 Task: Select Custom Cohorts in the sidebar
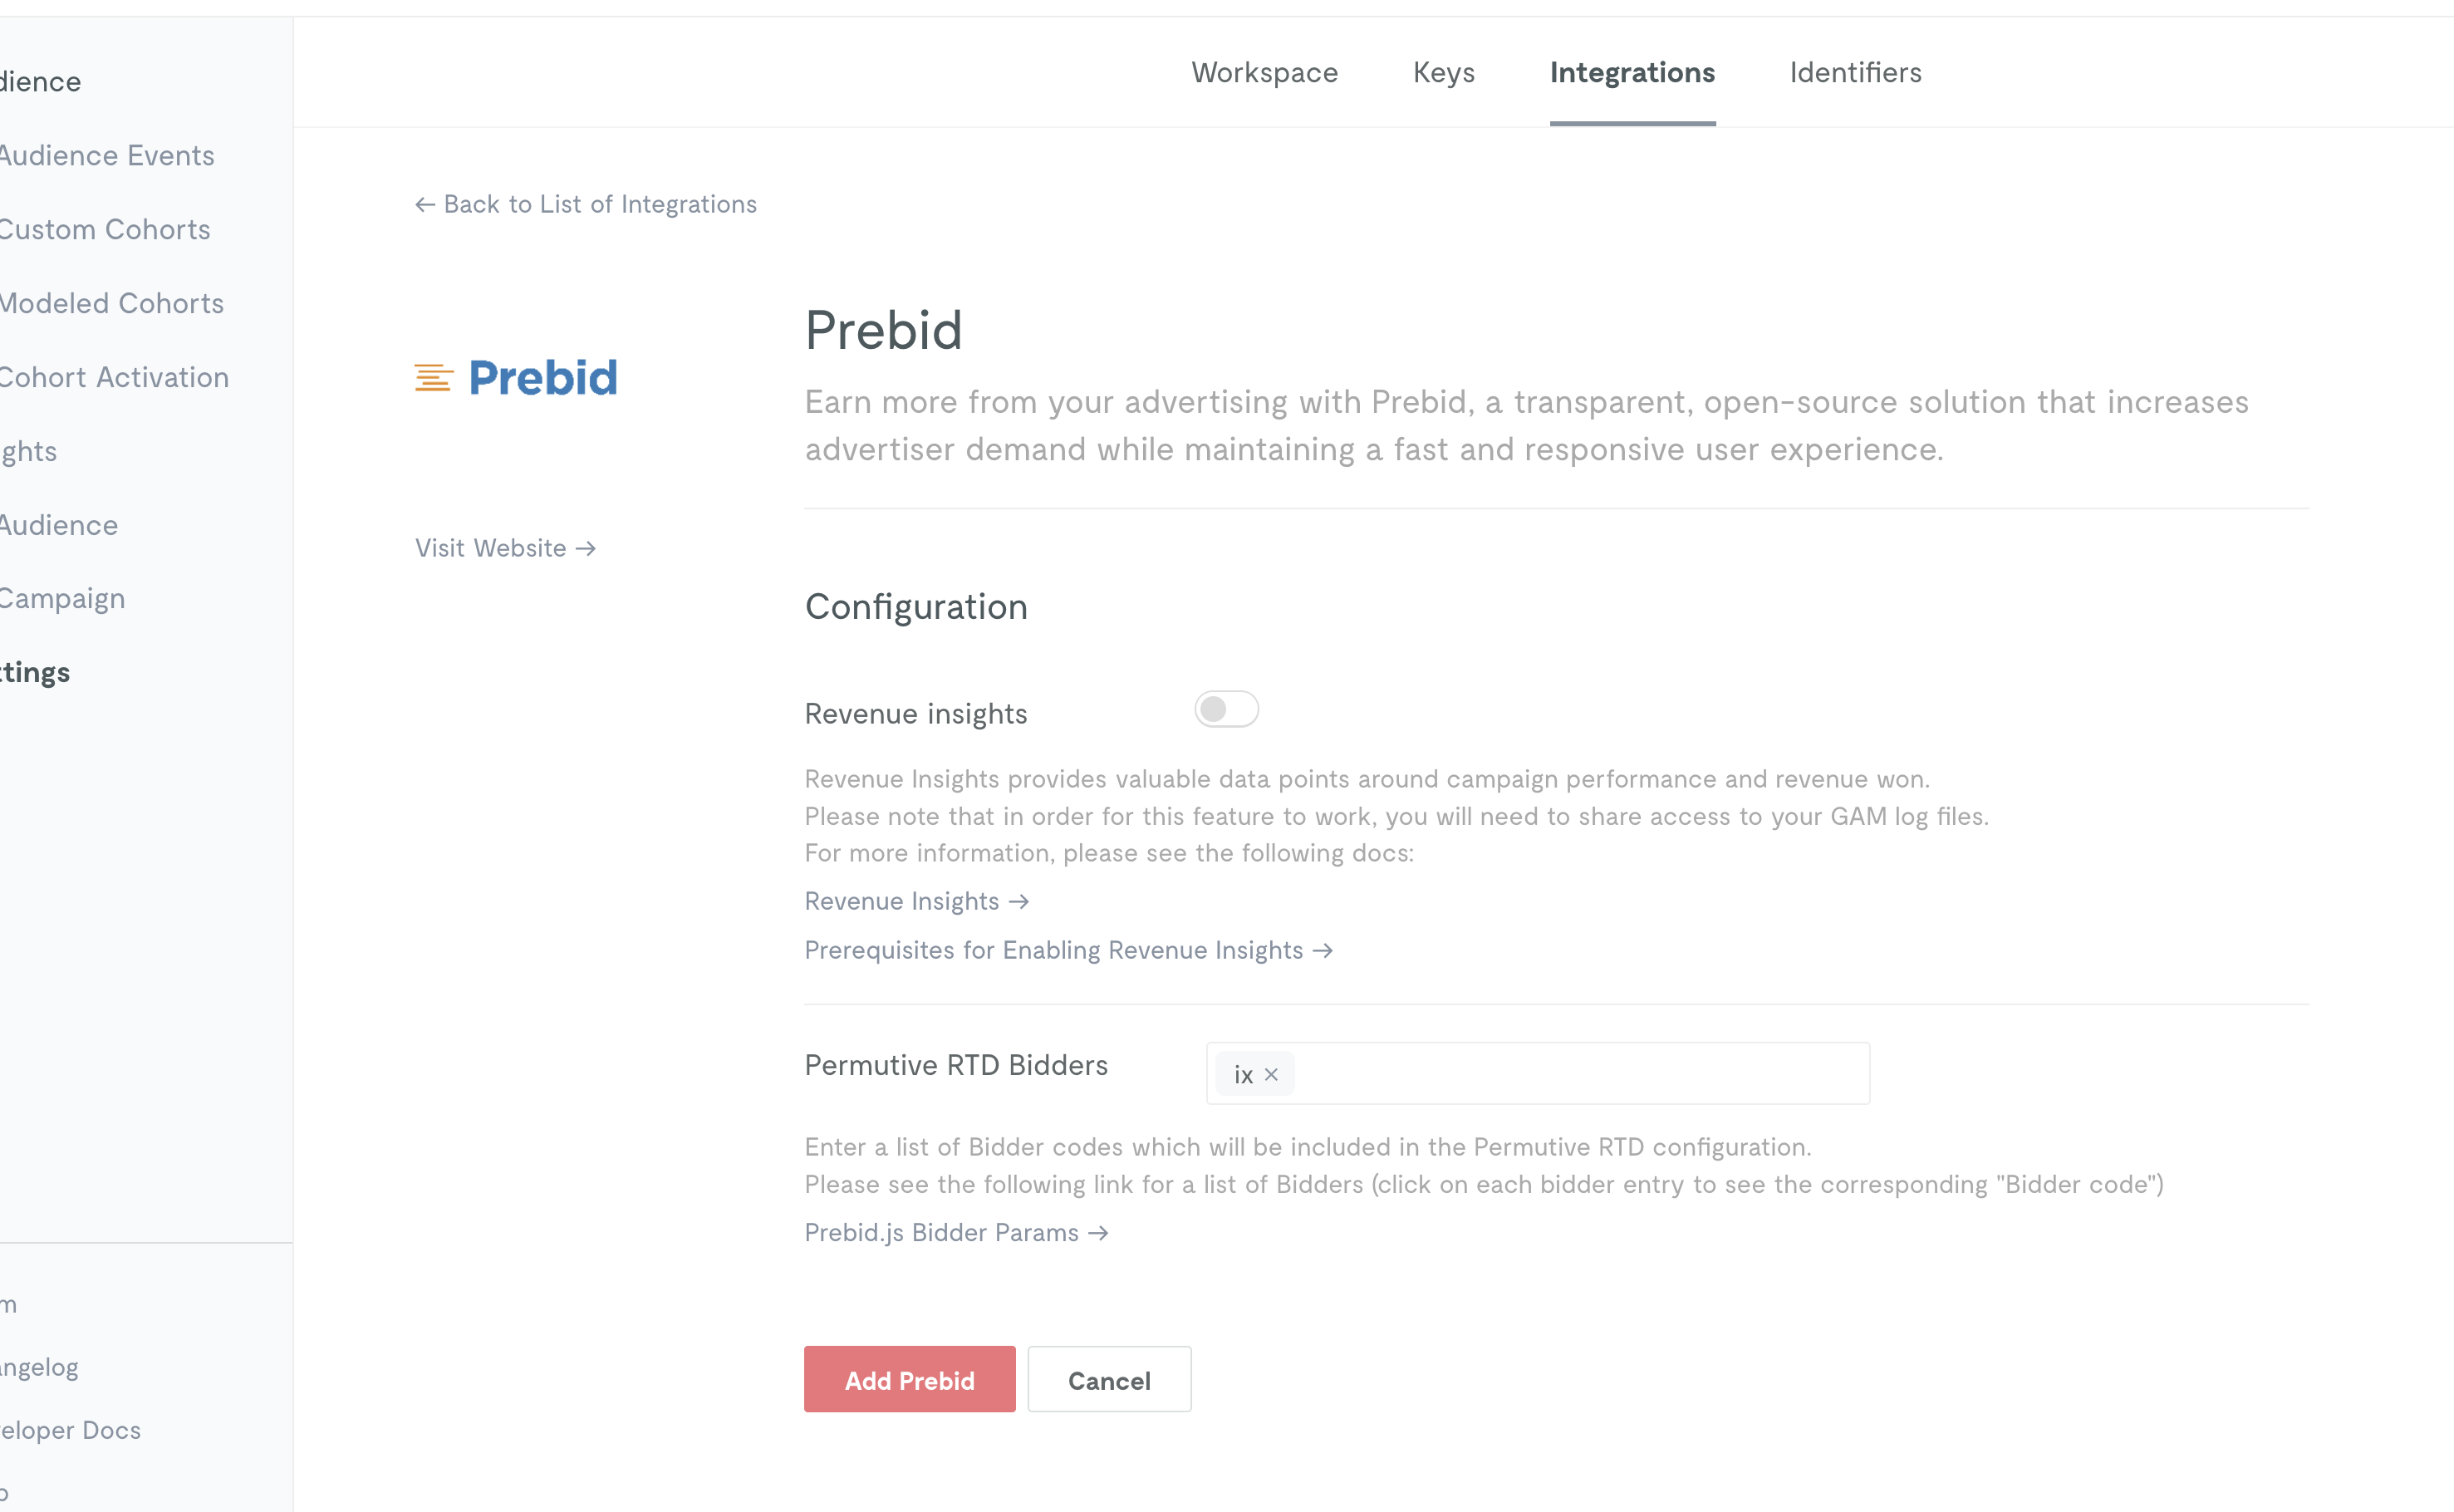(x=104, y=229)
